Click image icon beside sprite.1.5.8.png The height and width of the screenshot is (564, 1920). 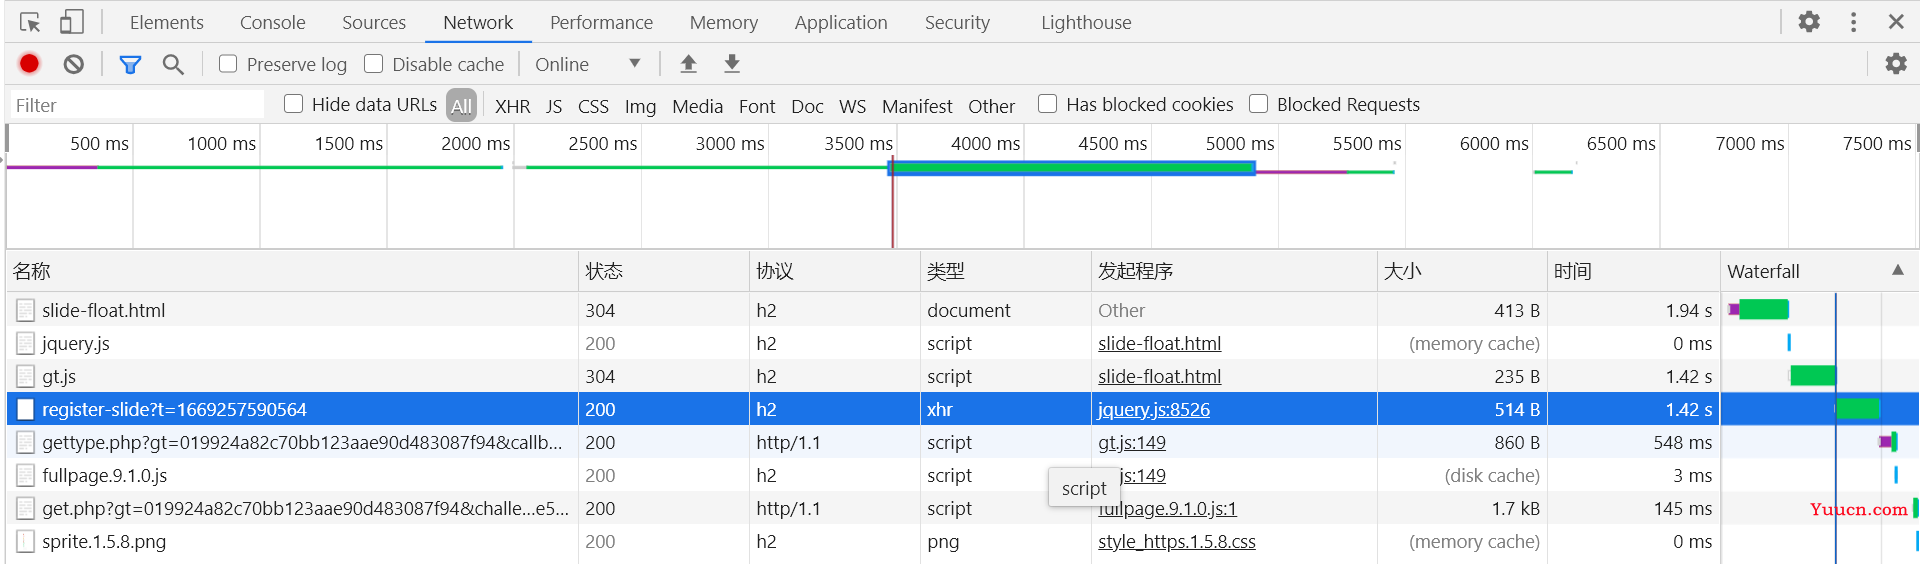[x=25, y=541]
